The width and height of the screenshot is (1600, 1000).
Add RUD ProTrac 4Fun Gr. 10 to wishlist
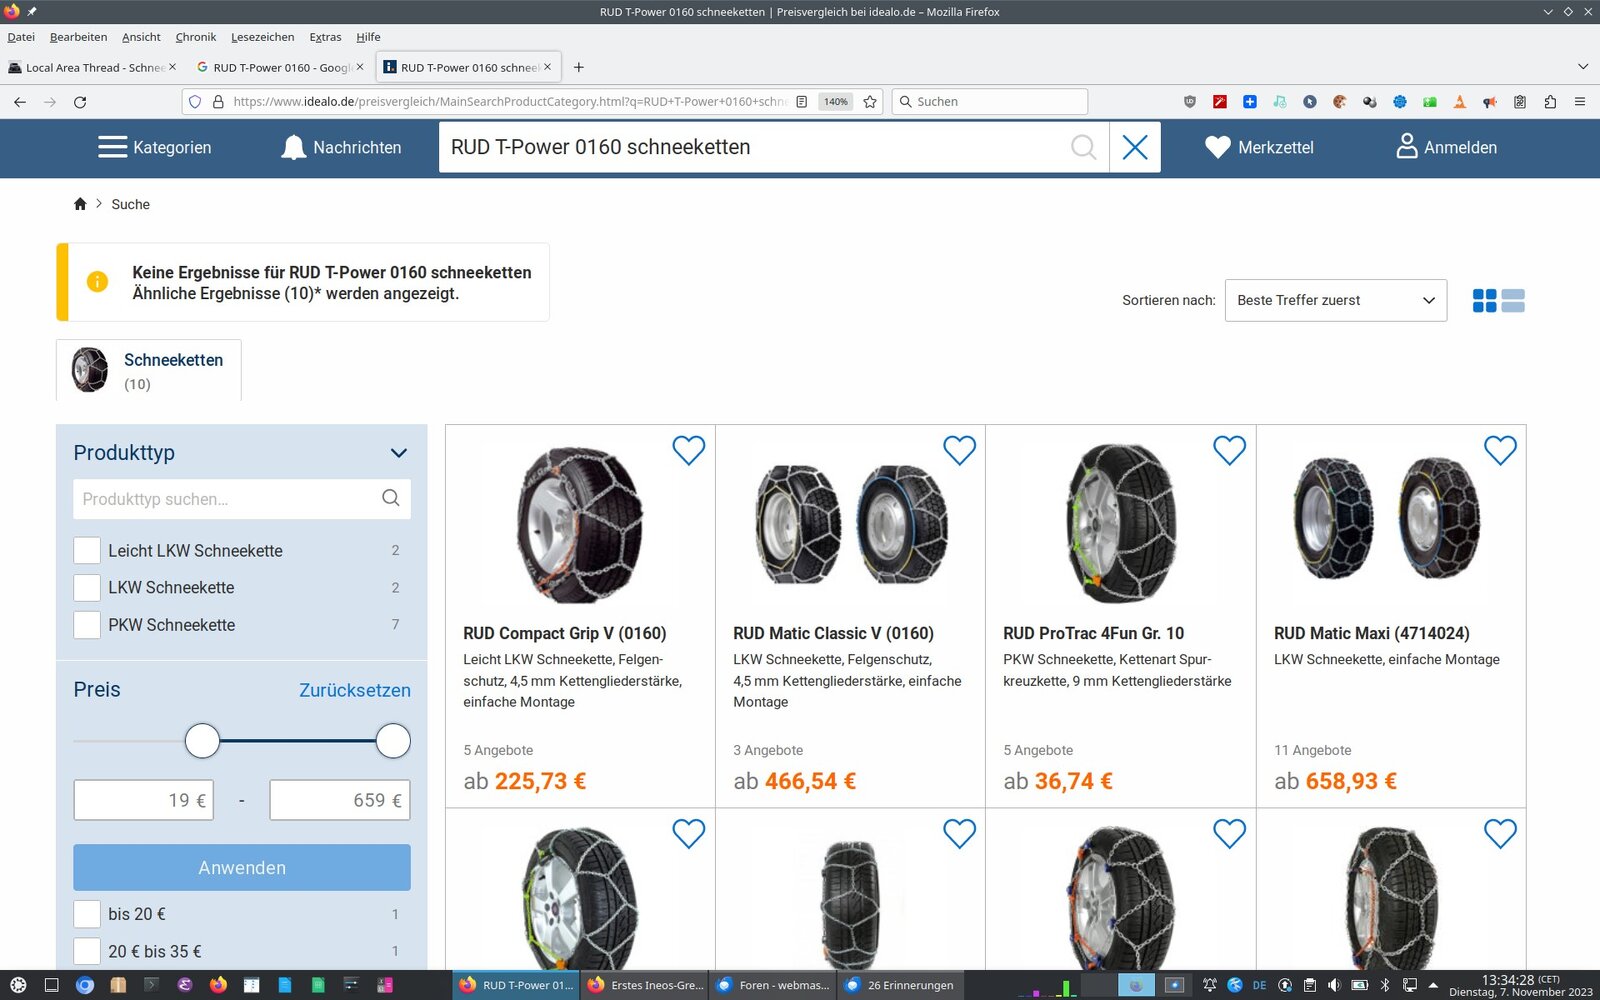coord(1229,450)
